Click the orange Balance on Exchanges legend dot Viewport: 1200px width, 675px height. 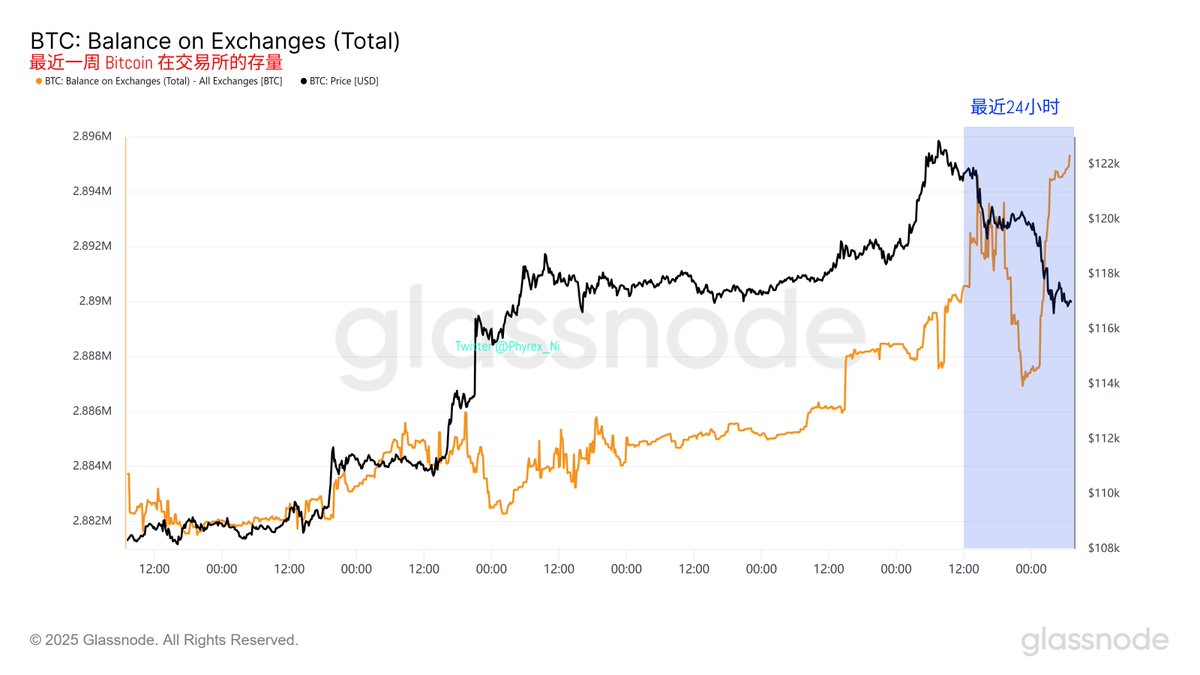click(x=38, y=81)
